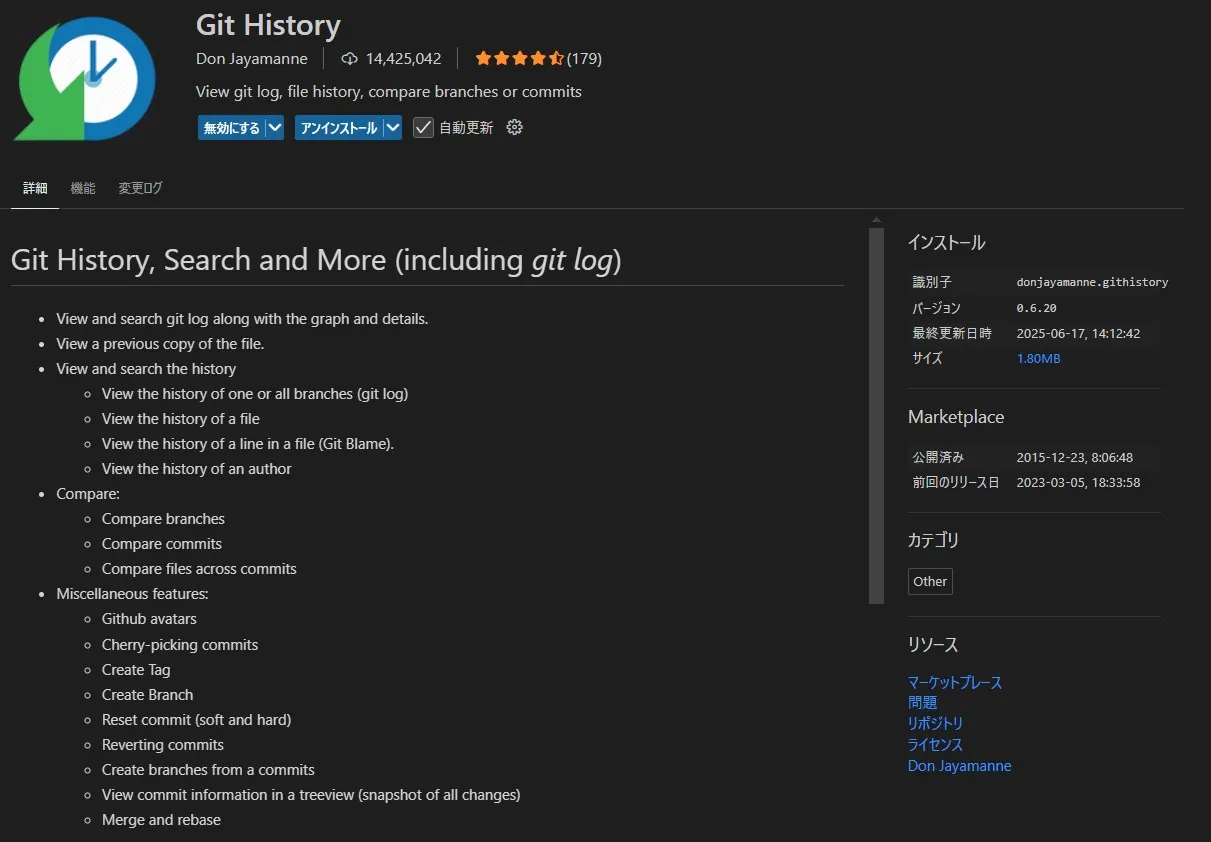The image size is (1211, 842).
Task: Switch to the 変更ログ tab
Action: point(140,188)
